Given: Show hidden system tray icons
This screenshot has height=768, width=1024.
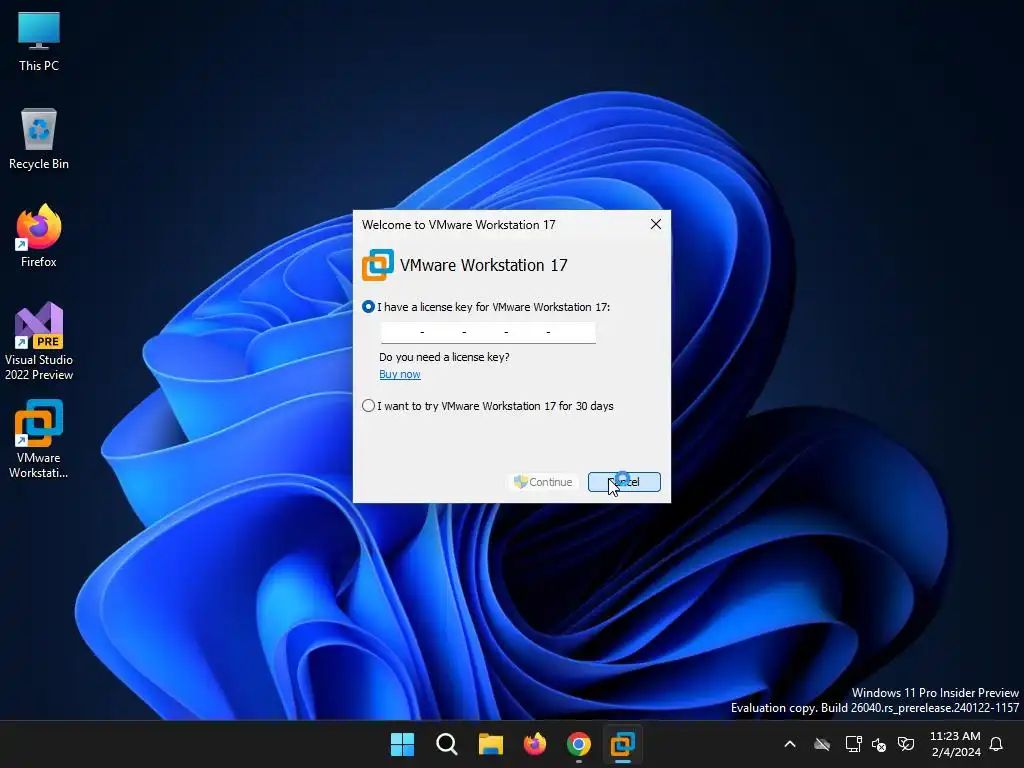Looking at the screenshot, I should (790, 744).
